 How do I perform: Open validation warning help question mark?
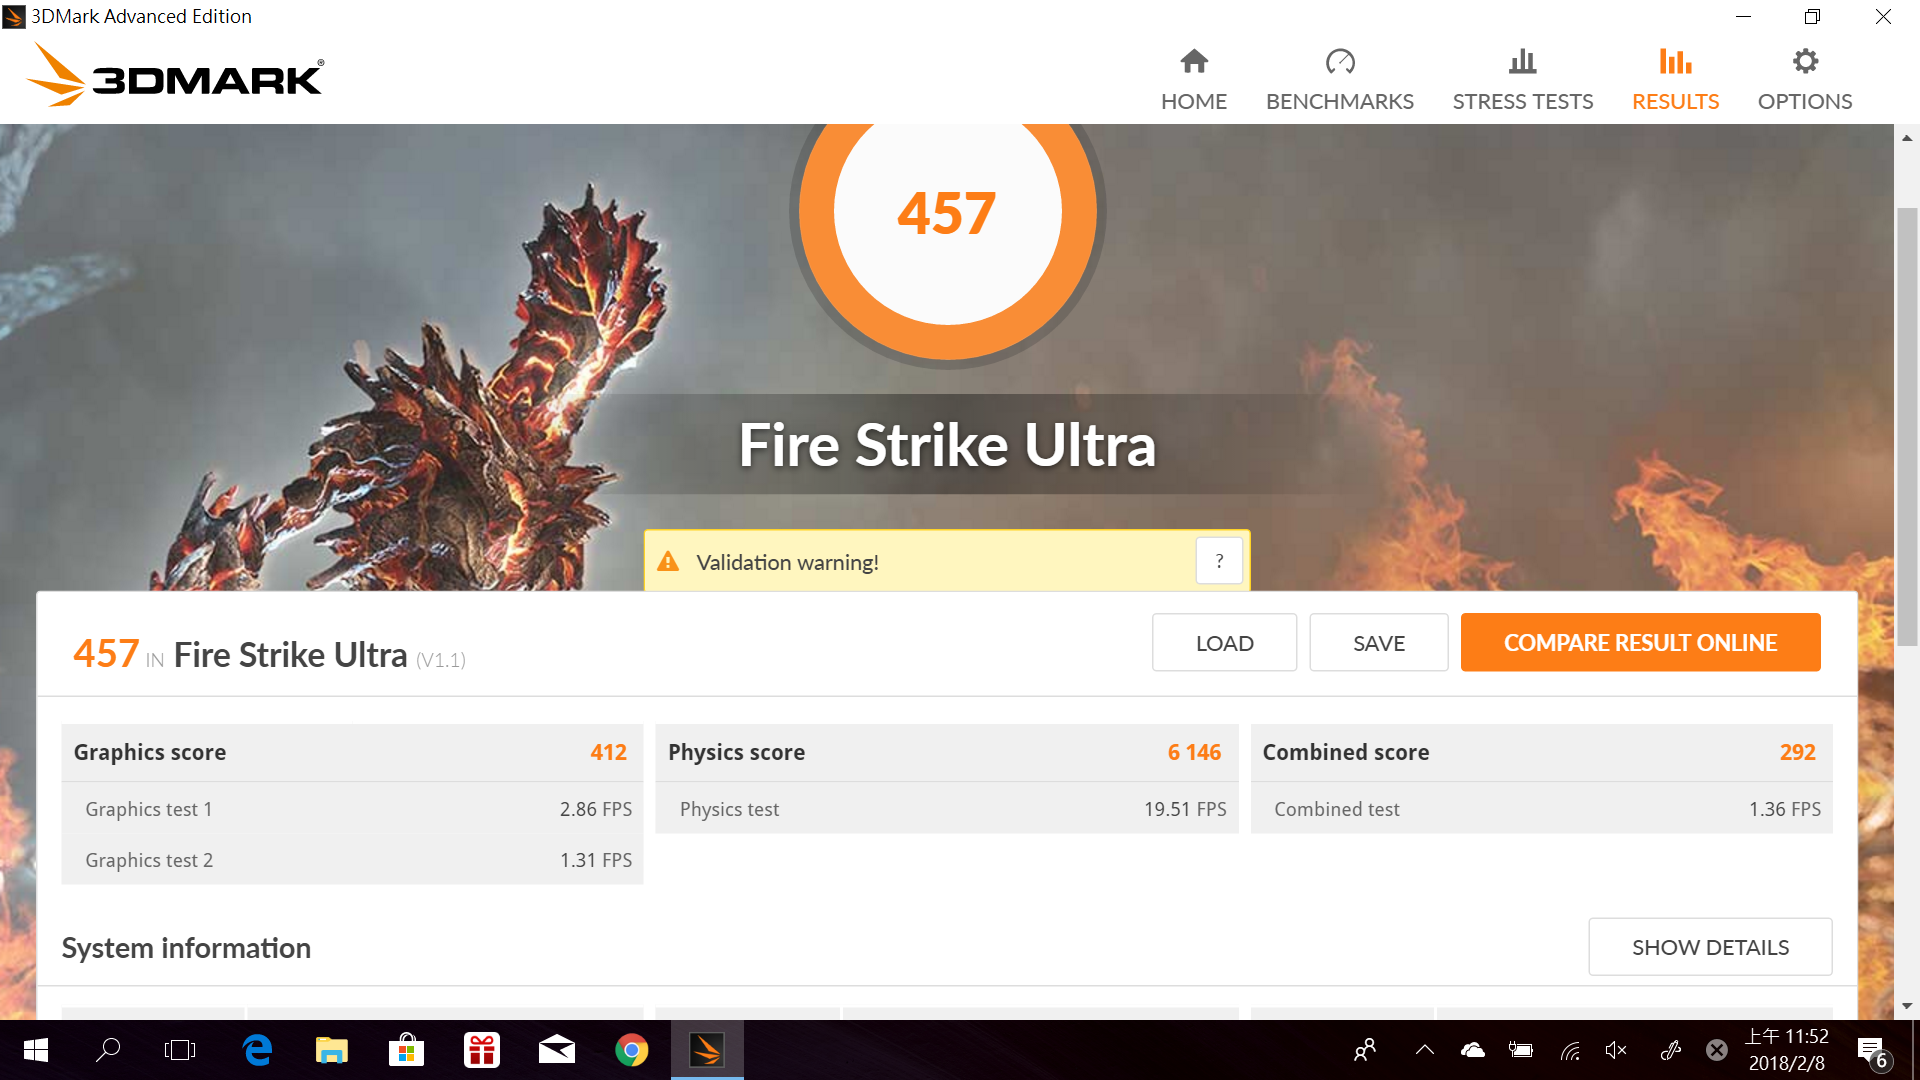point(1219,561)
